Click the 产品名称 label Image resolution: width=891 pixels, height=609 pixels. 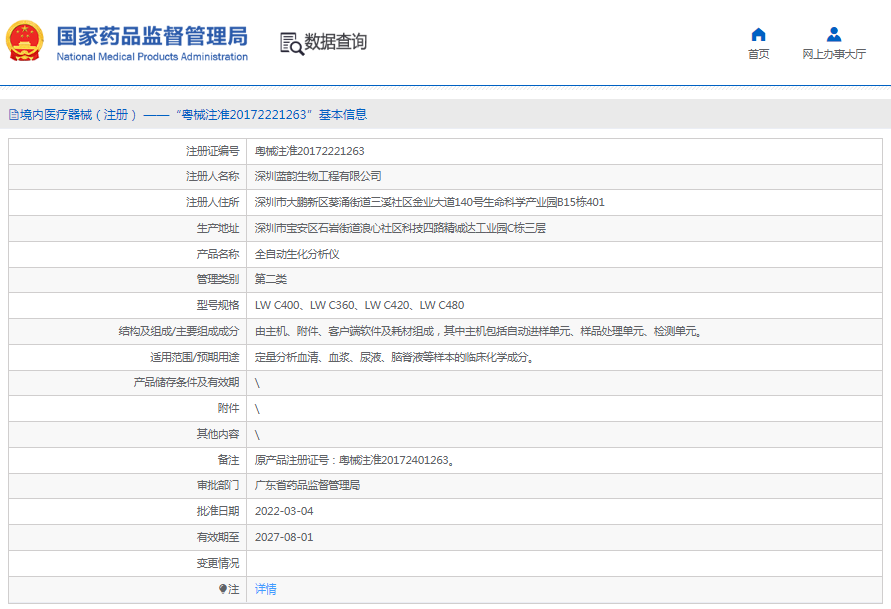(218, 254)
